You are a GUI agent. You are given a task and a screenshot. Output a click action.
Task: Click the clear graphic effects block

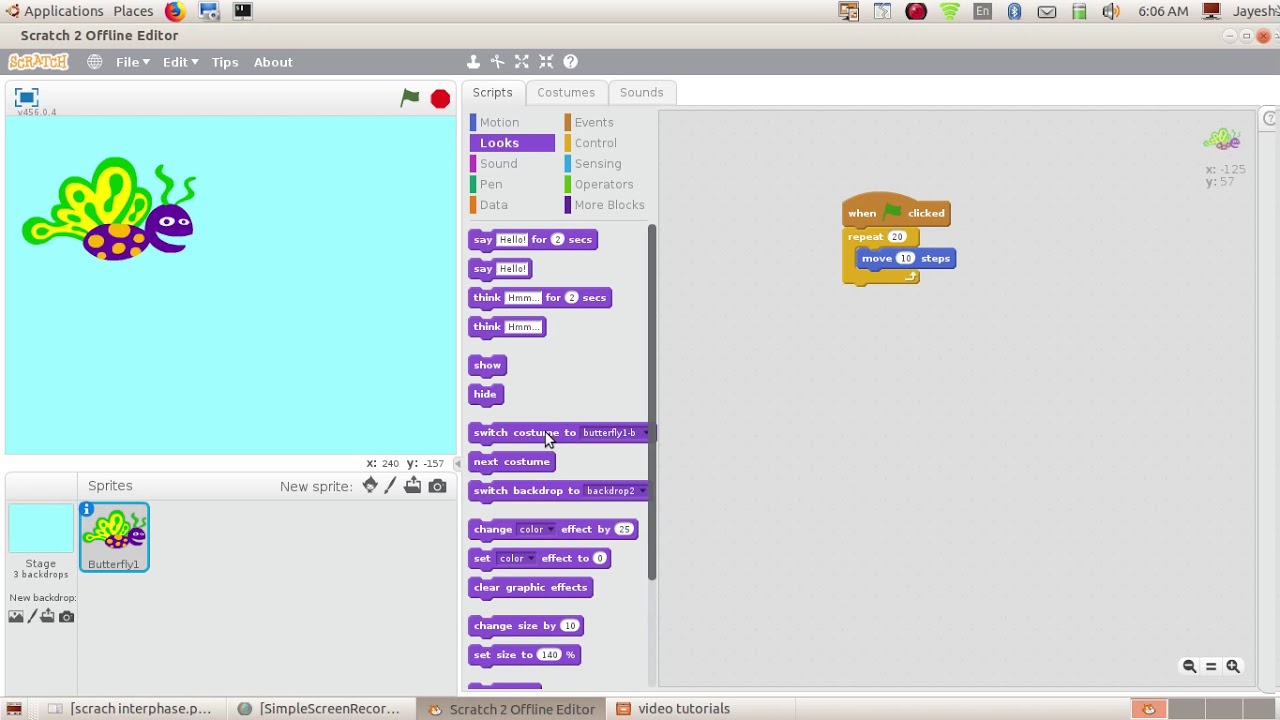pyautogui.click(x=530, y=587)
